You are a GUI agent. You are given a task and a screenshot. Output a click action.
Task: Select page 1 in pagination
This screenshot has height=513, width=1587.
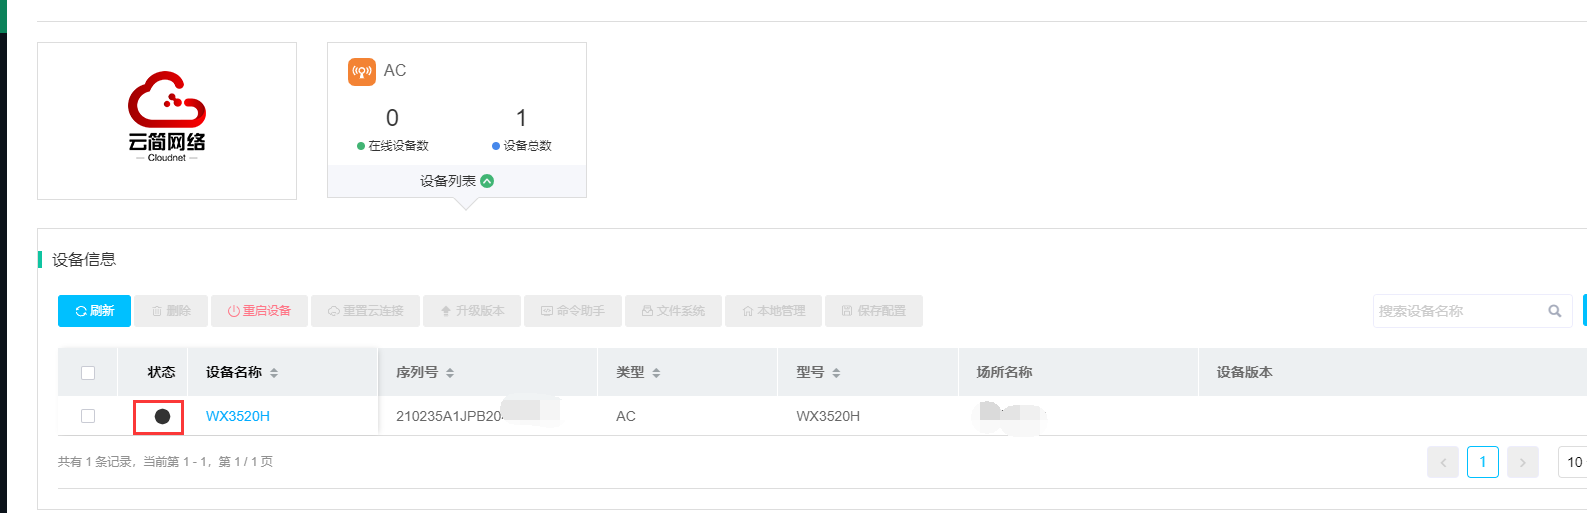tap(1482, 462)
